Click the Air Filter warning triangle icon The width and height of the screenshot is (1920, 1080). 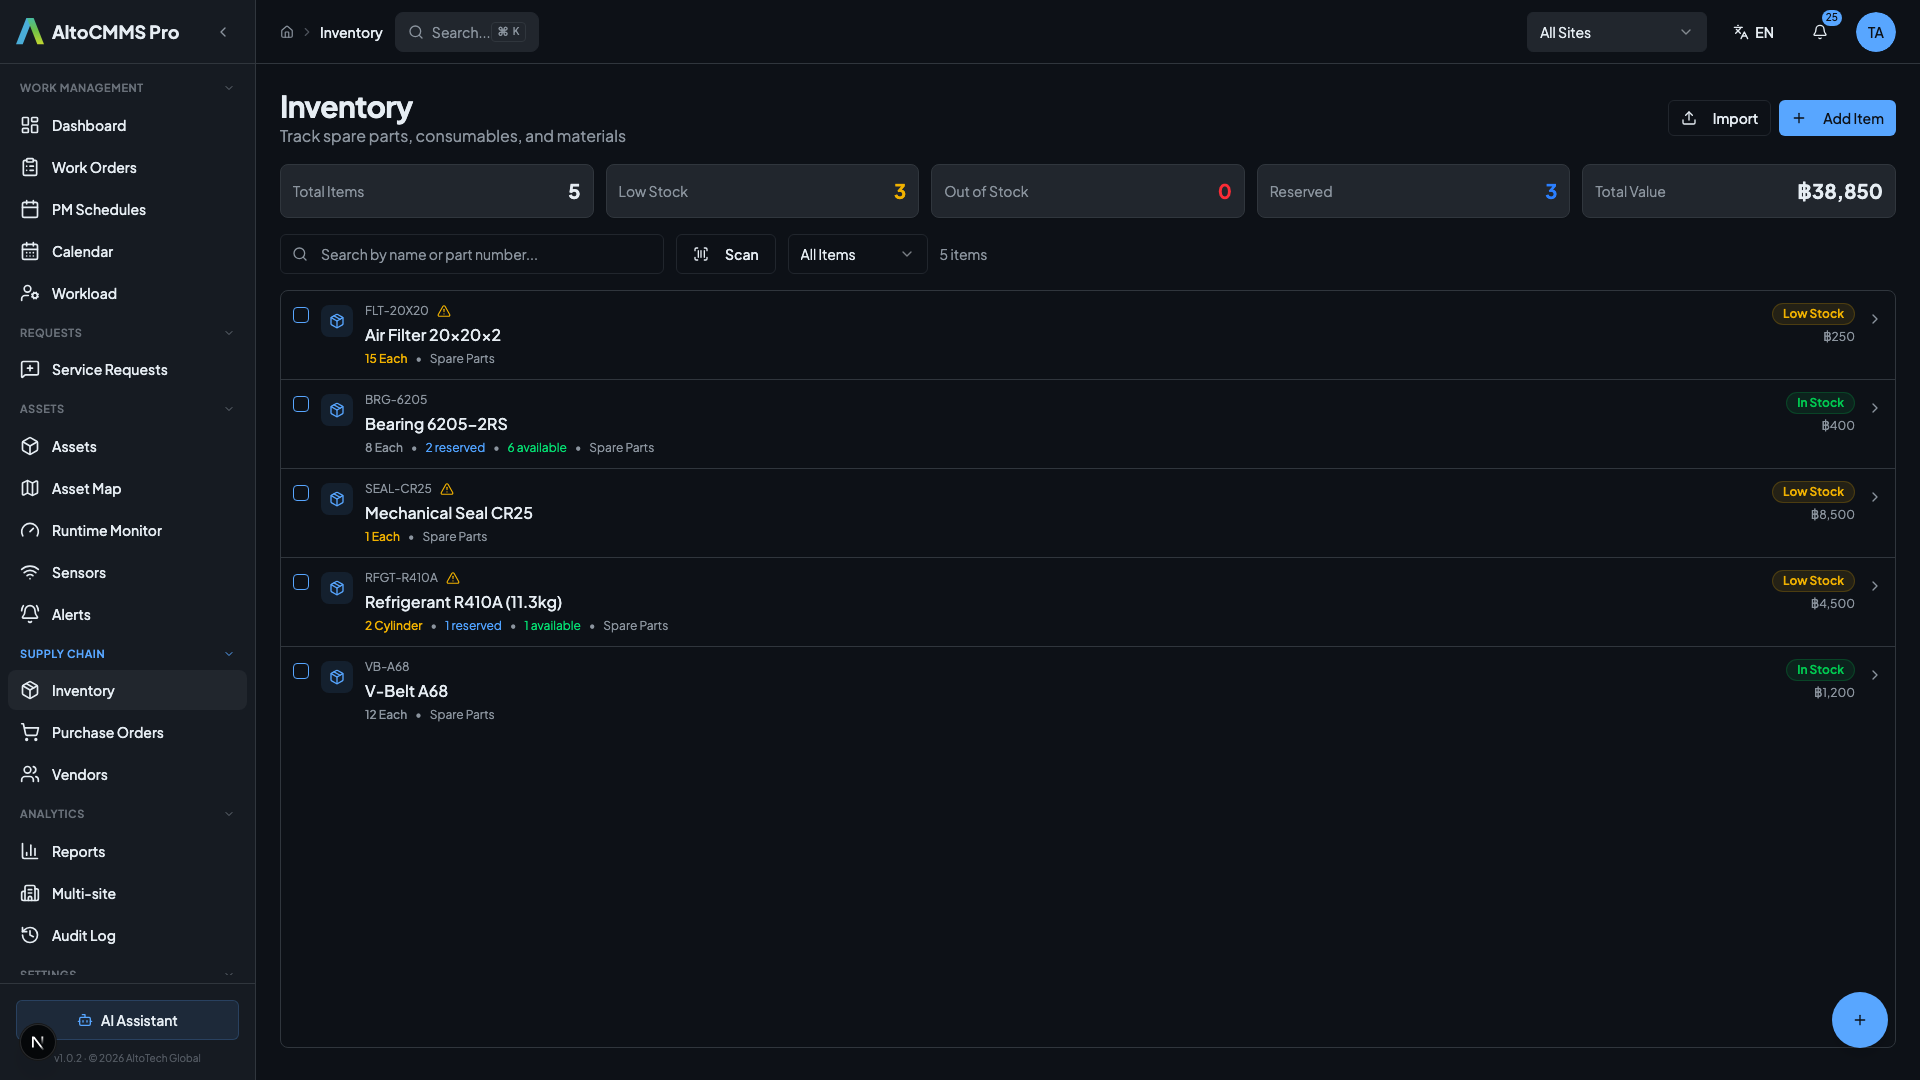(x=444, y=311)
